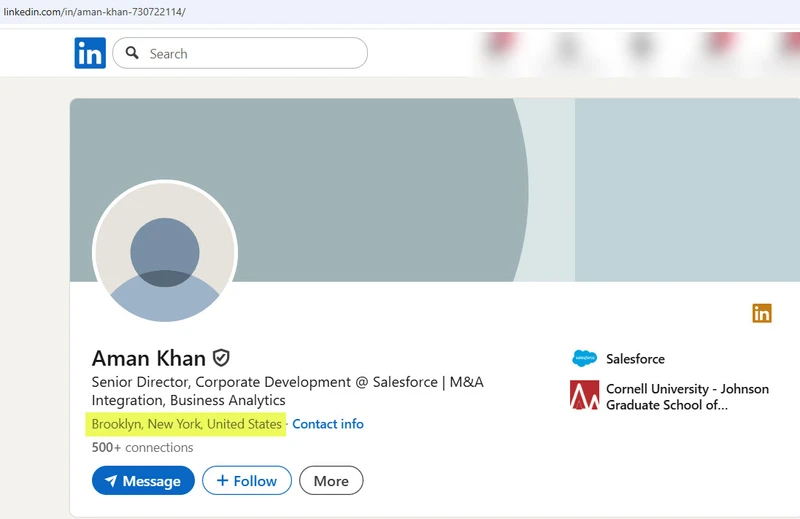800x519 pixels.
Task: Click the LinkedIn home logo
Action: click(90, 53)
